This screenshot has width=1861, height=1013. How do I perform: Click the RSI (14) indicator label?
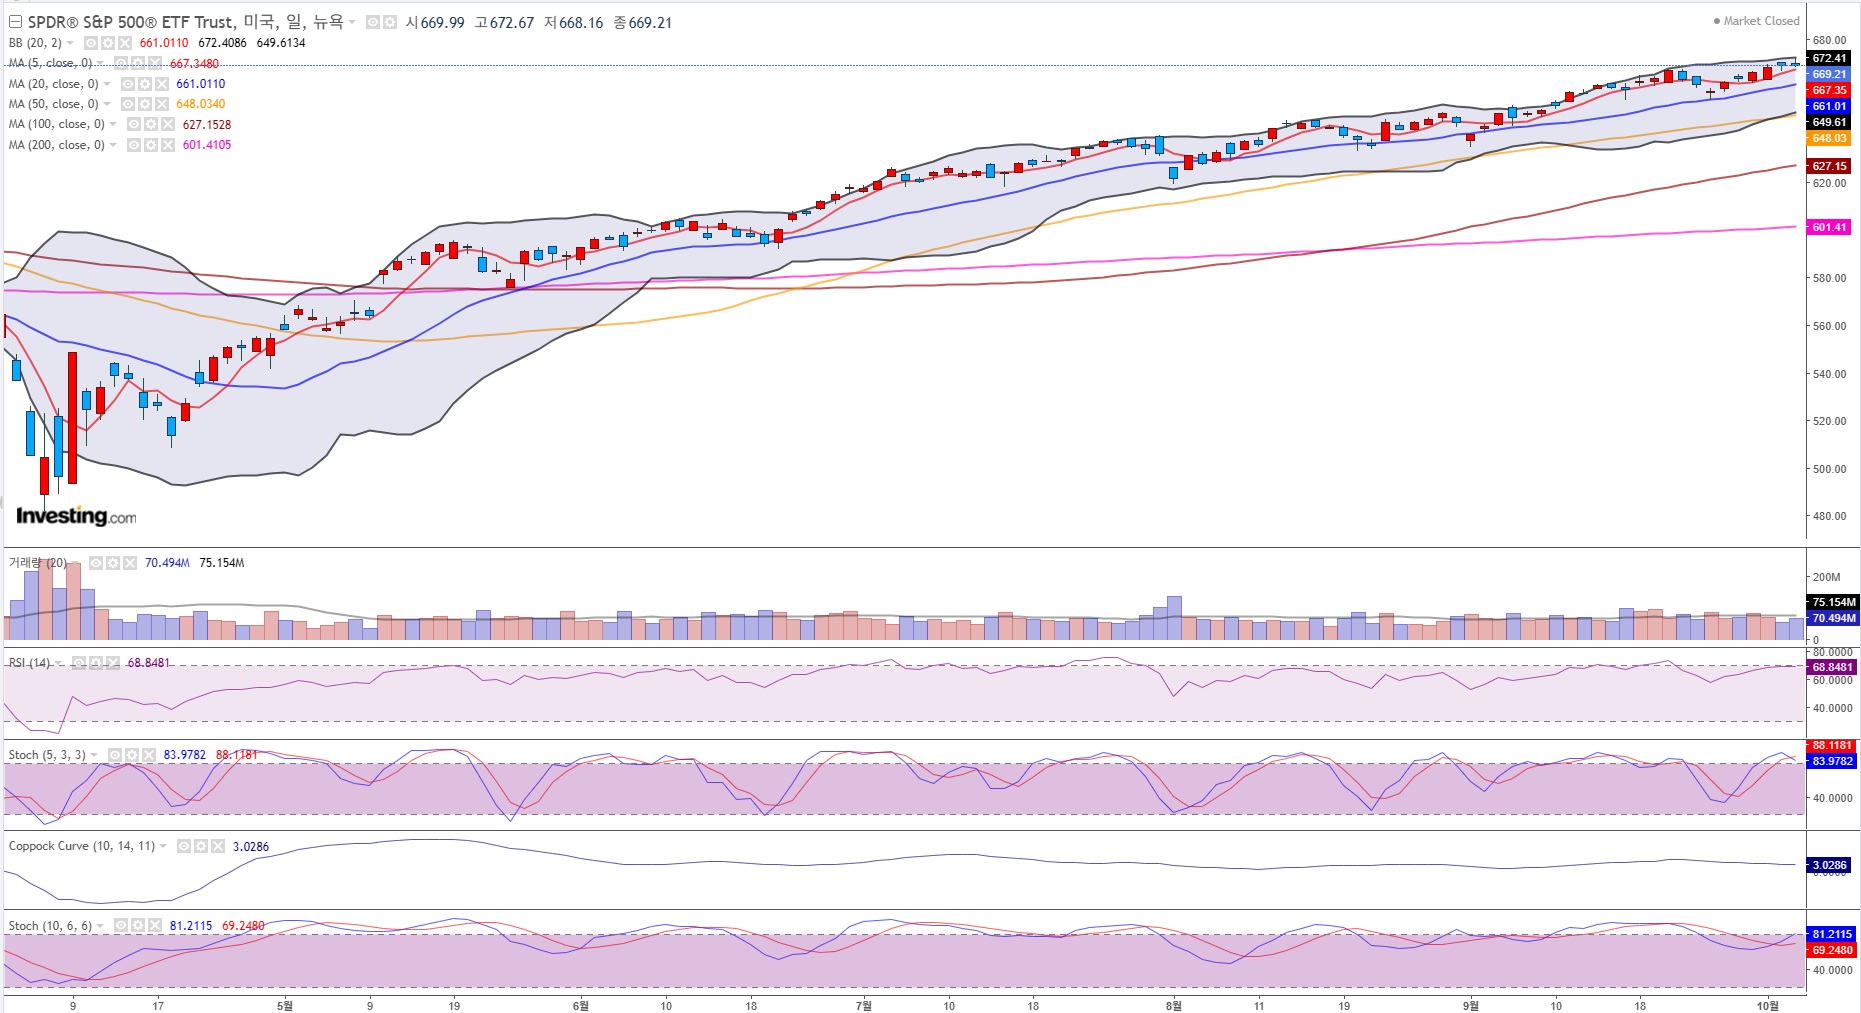coord(29,663)
